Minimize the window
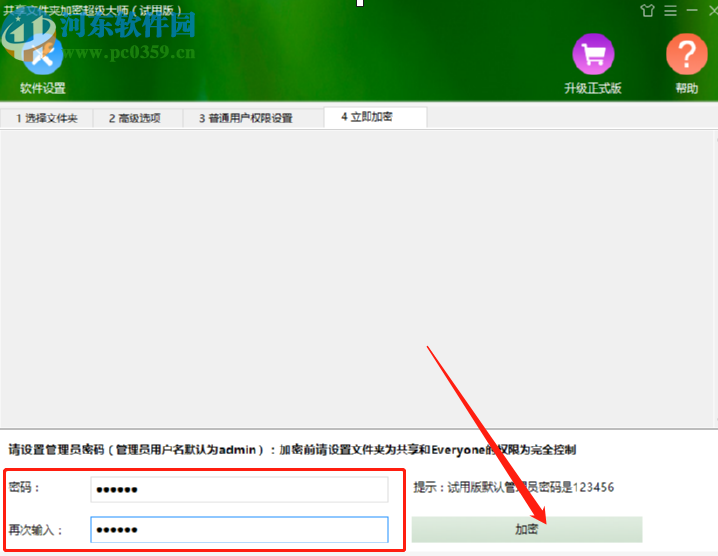718x556 pixels. click(692, 10)
